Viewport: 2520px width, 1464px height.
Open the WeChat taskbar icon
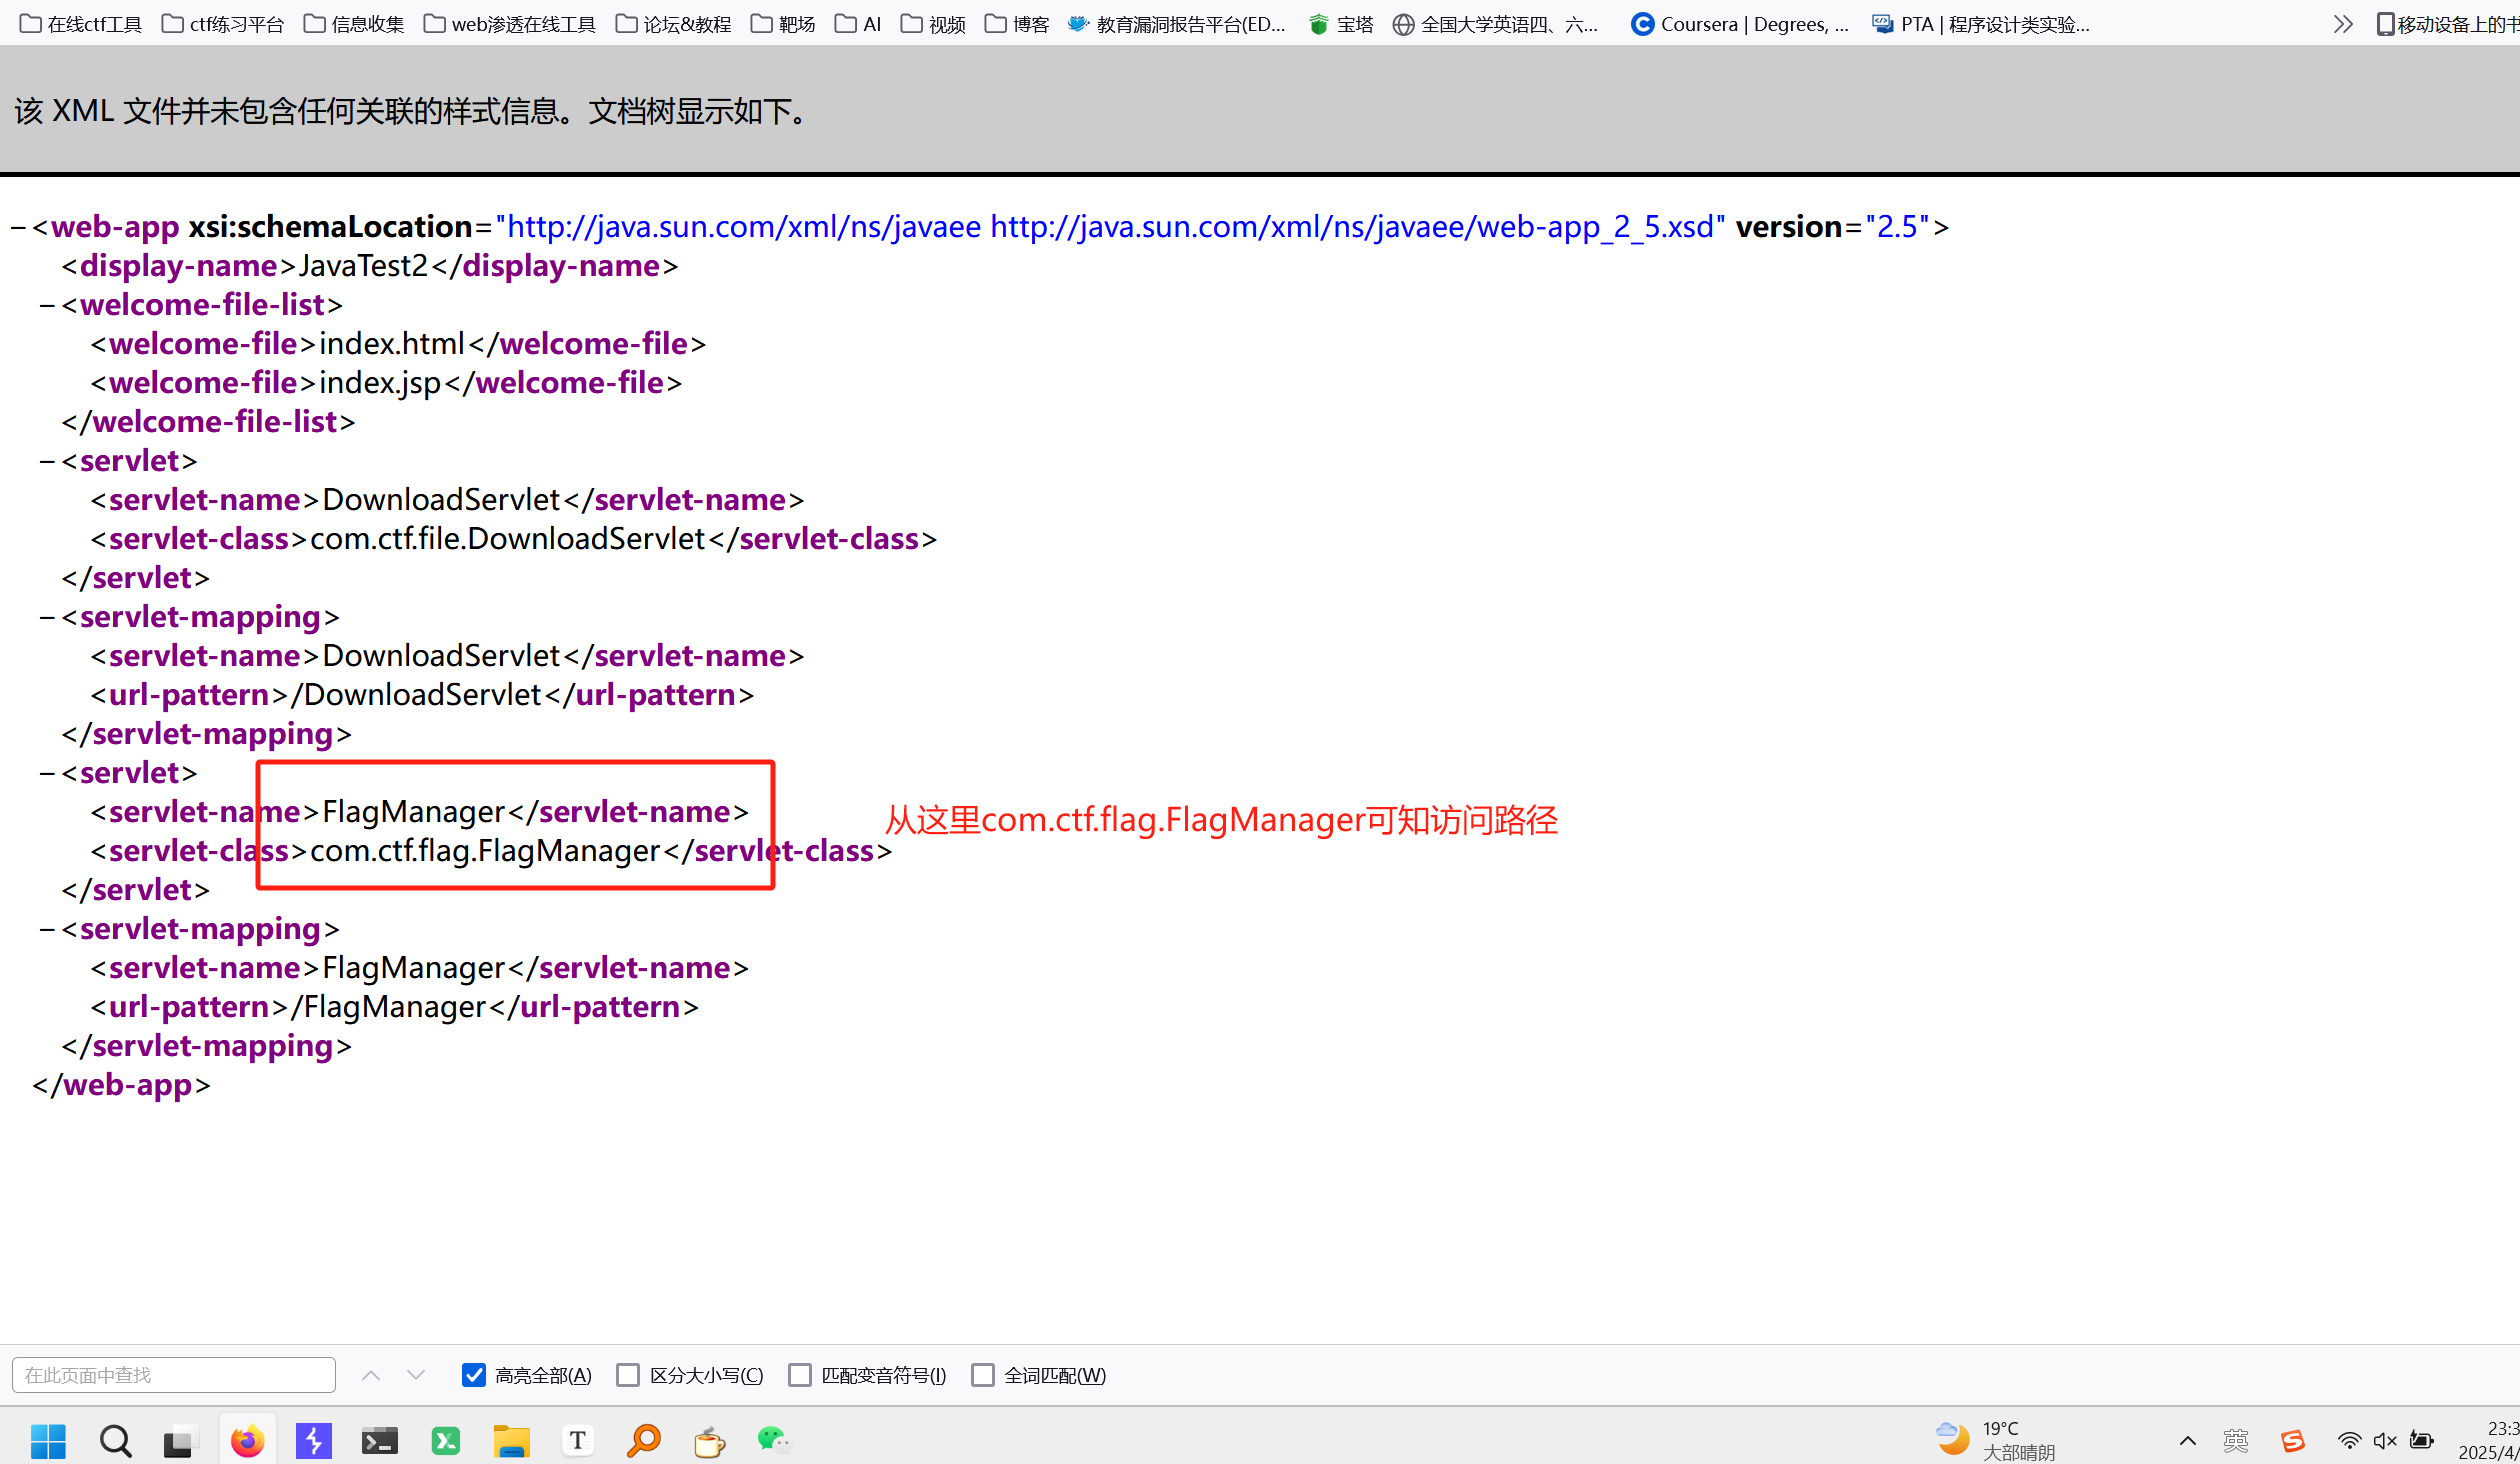773,1441
